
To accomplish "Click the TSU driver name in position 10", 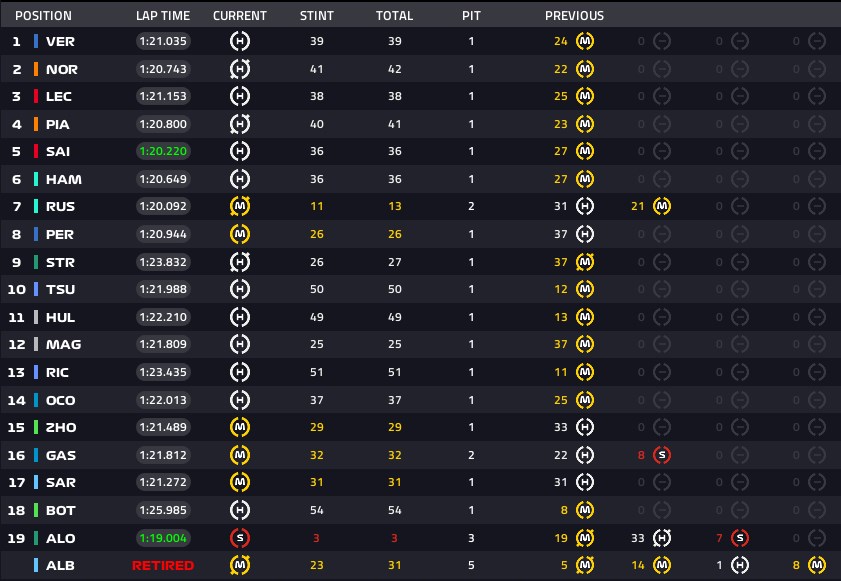I will (x=62, y=289).
